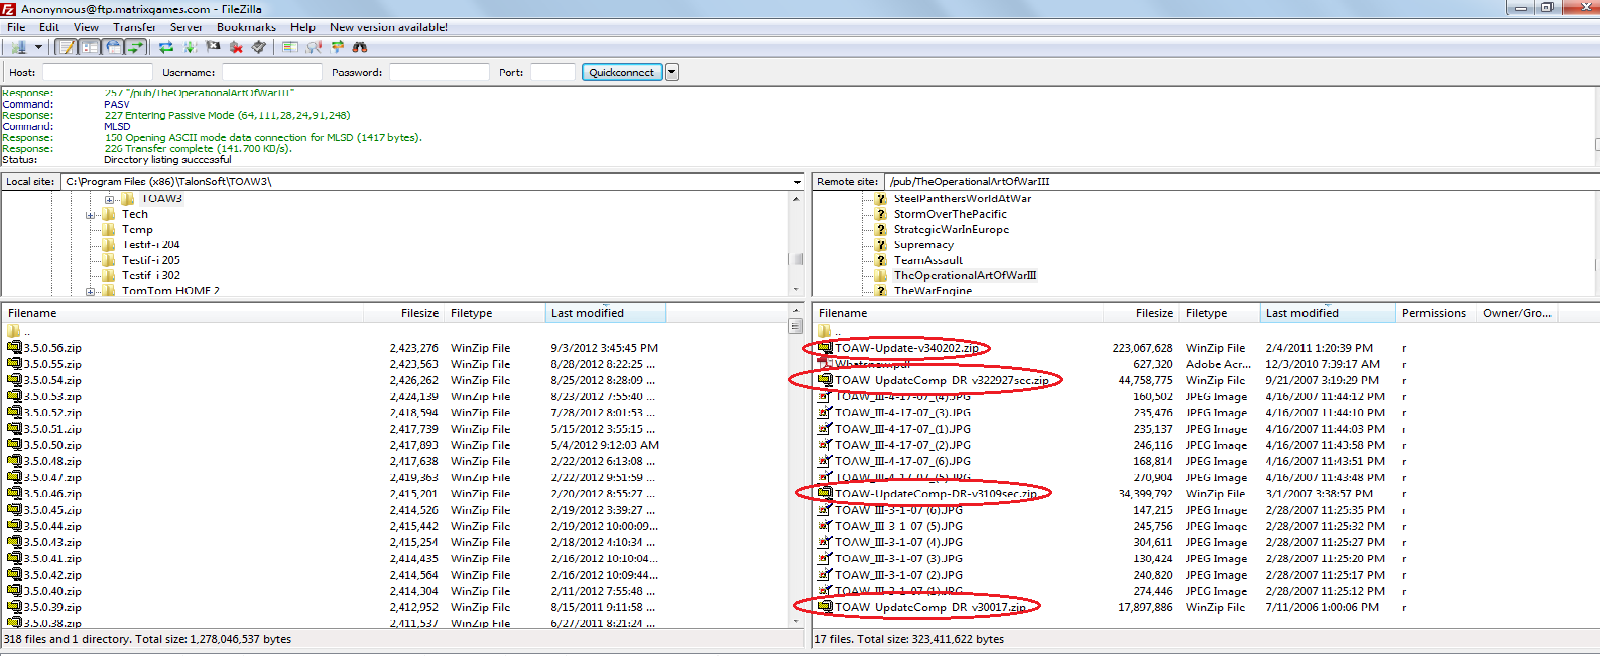Toggle directory comparison
Image resolution: width=1604 pixels, height=656 pixels.
(x=314, y=47)
